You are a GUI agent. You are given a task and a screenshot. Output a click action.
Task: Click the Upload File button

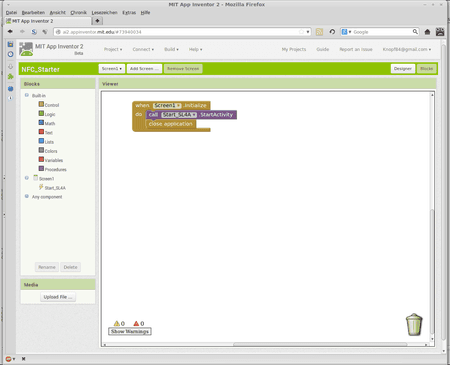[x=58, y=297]
